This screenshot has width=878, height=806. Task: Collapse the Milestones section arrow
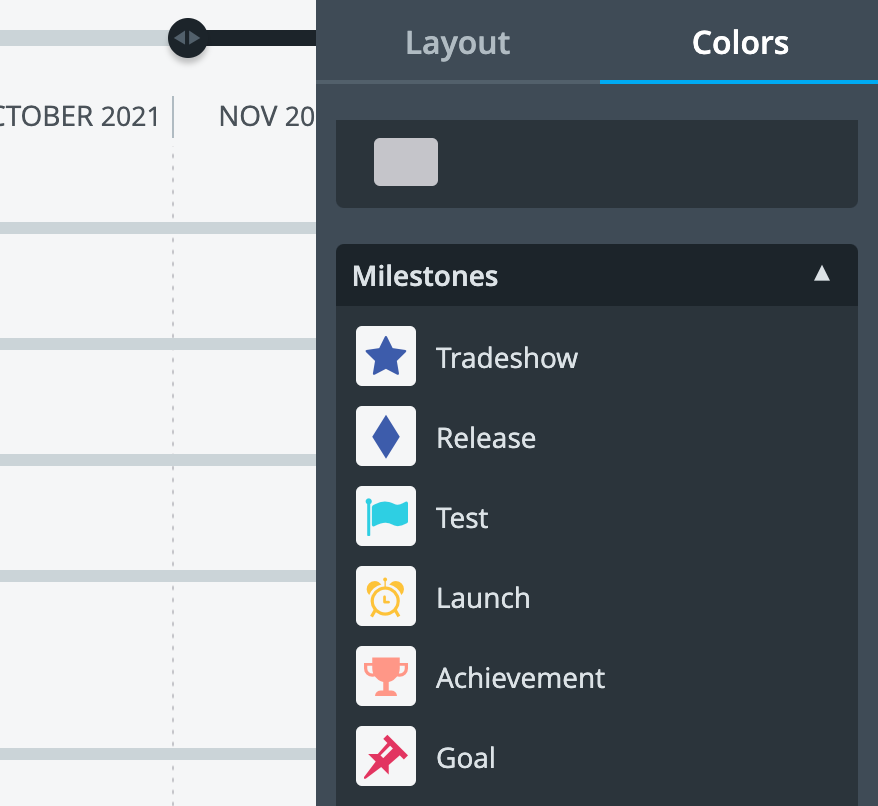click(821, 274)
